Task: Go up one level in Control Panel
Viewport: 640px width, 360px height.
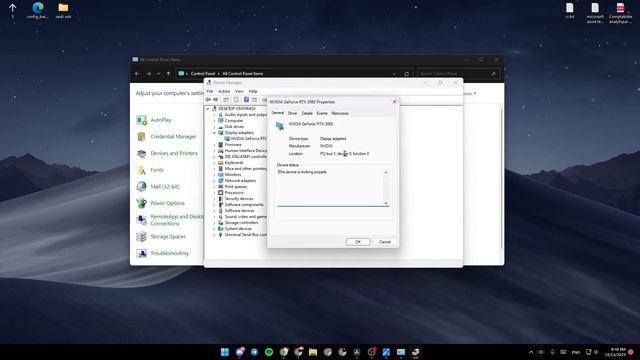Action: click(x=169, y=74)
